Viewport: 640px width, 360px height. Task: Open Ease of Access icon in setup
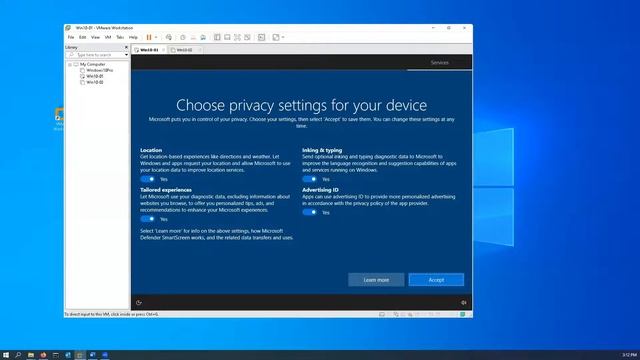[139, 302]
